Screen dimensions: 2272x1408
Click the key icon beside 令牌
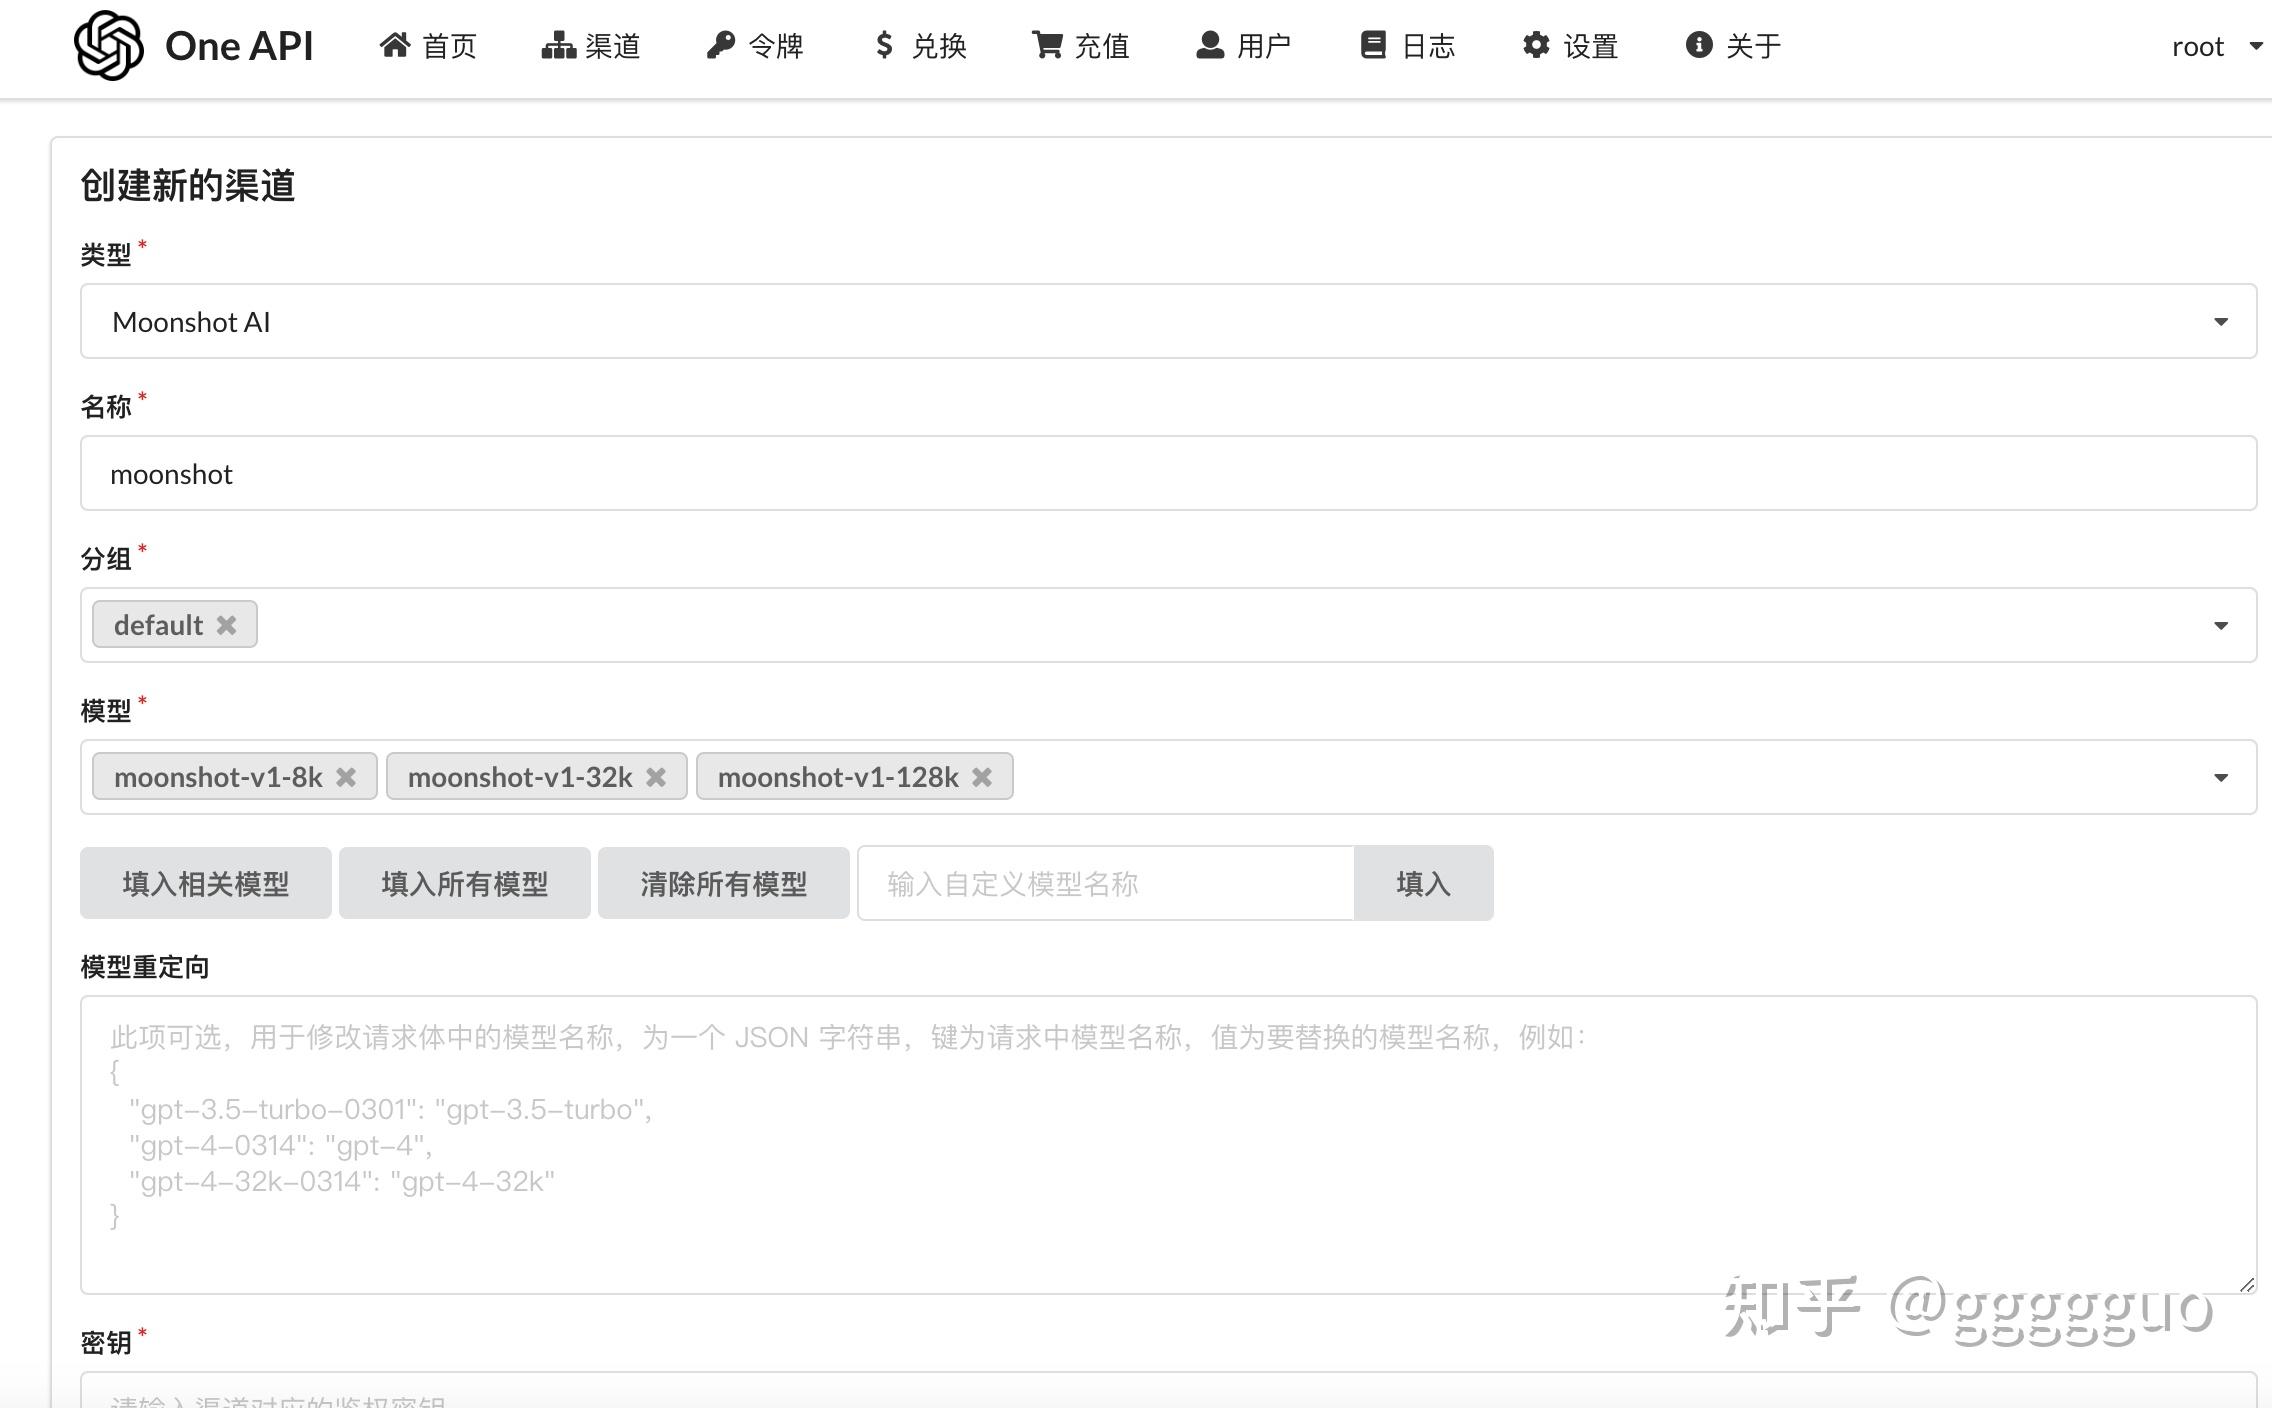[721, 45]
